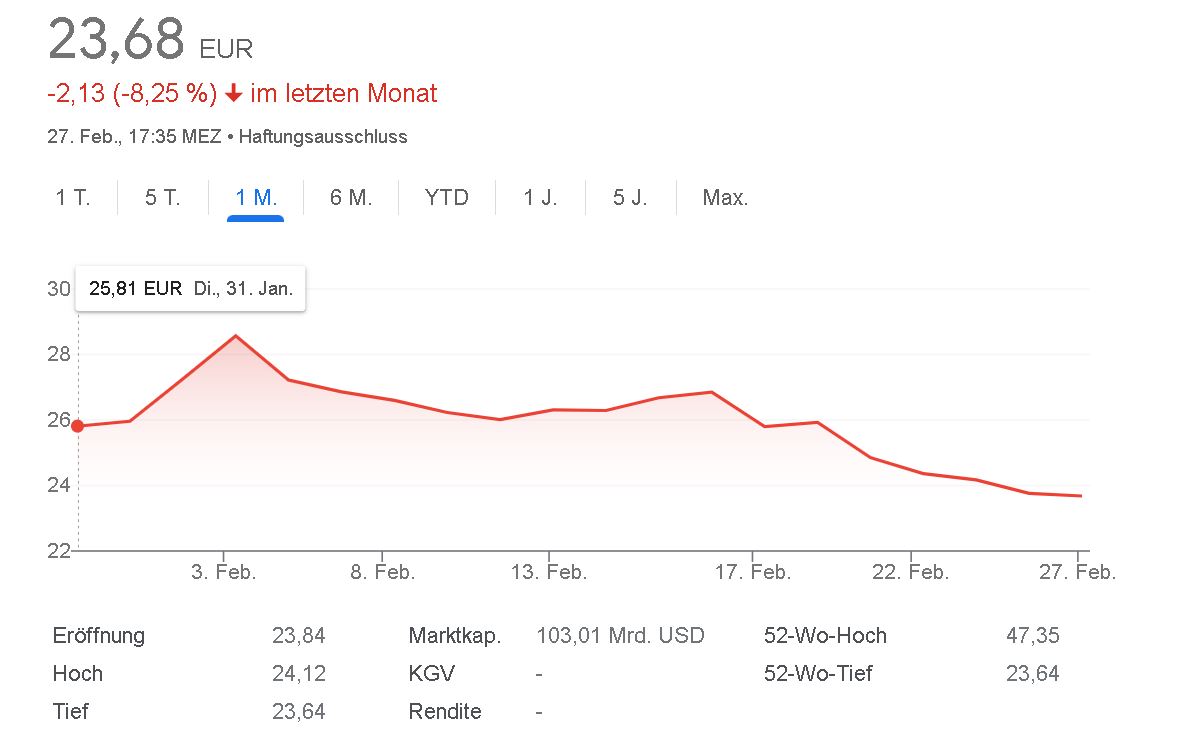1202x736 pixels.
Task: Click the 25,81 EUR tooltip box
Action: [191, 289]
